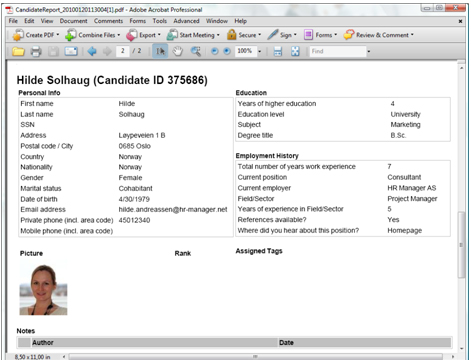Open the Tools menu
Viewport: 471px width, 360px height.
point(160,21)
